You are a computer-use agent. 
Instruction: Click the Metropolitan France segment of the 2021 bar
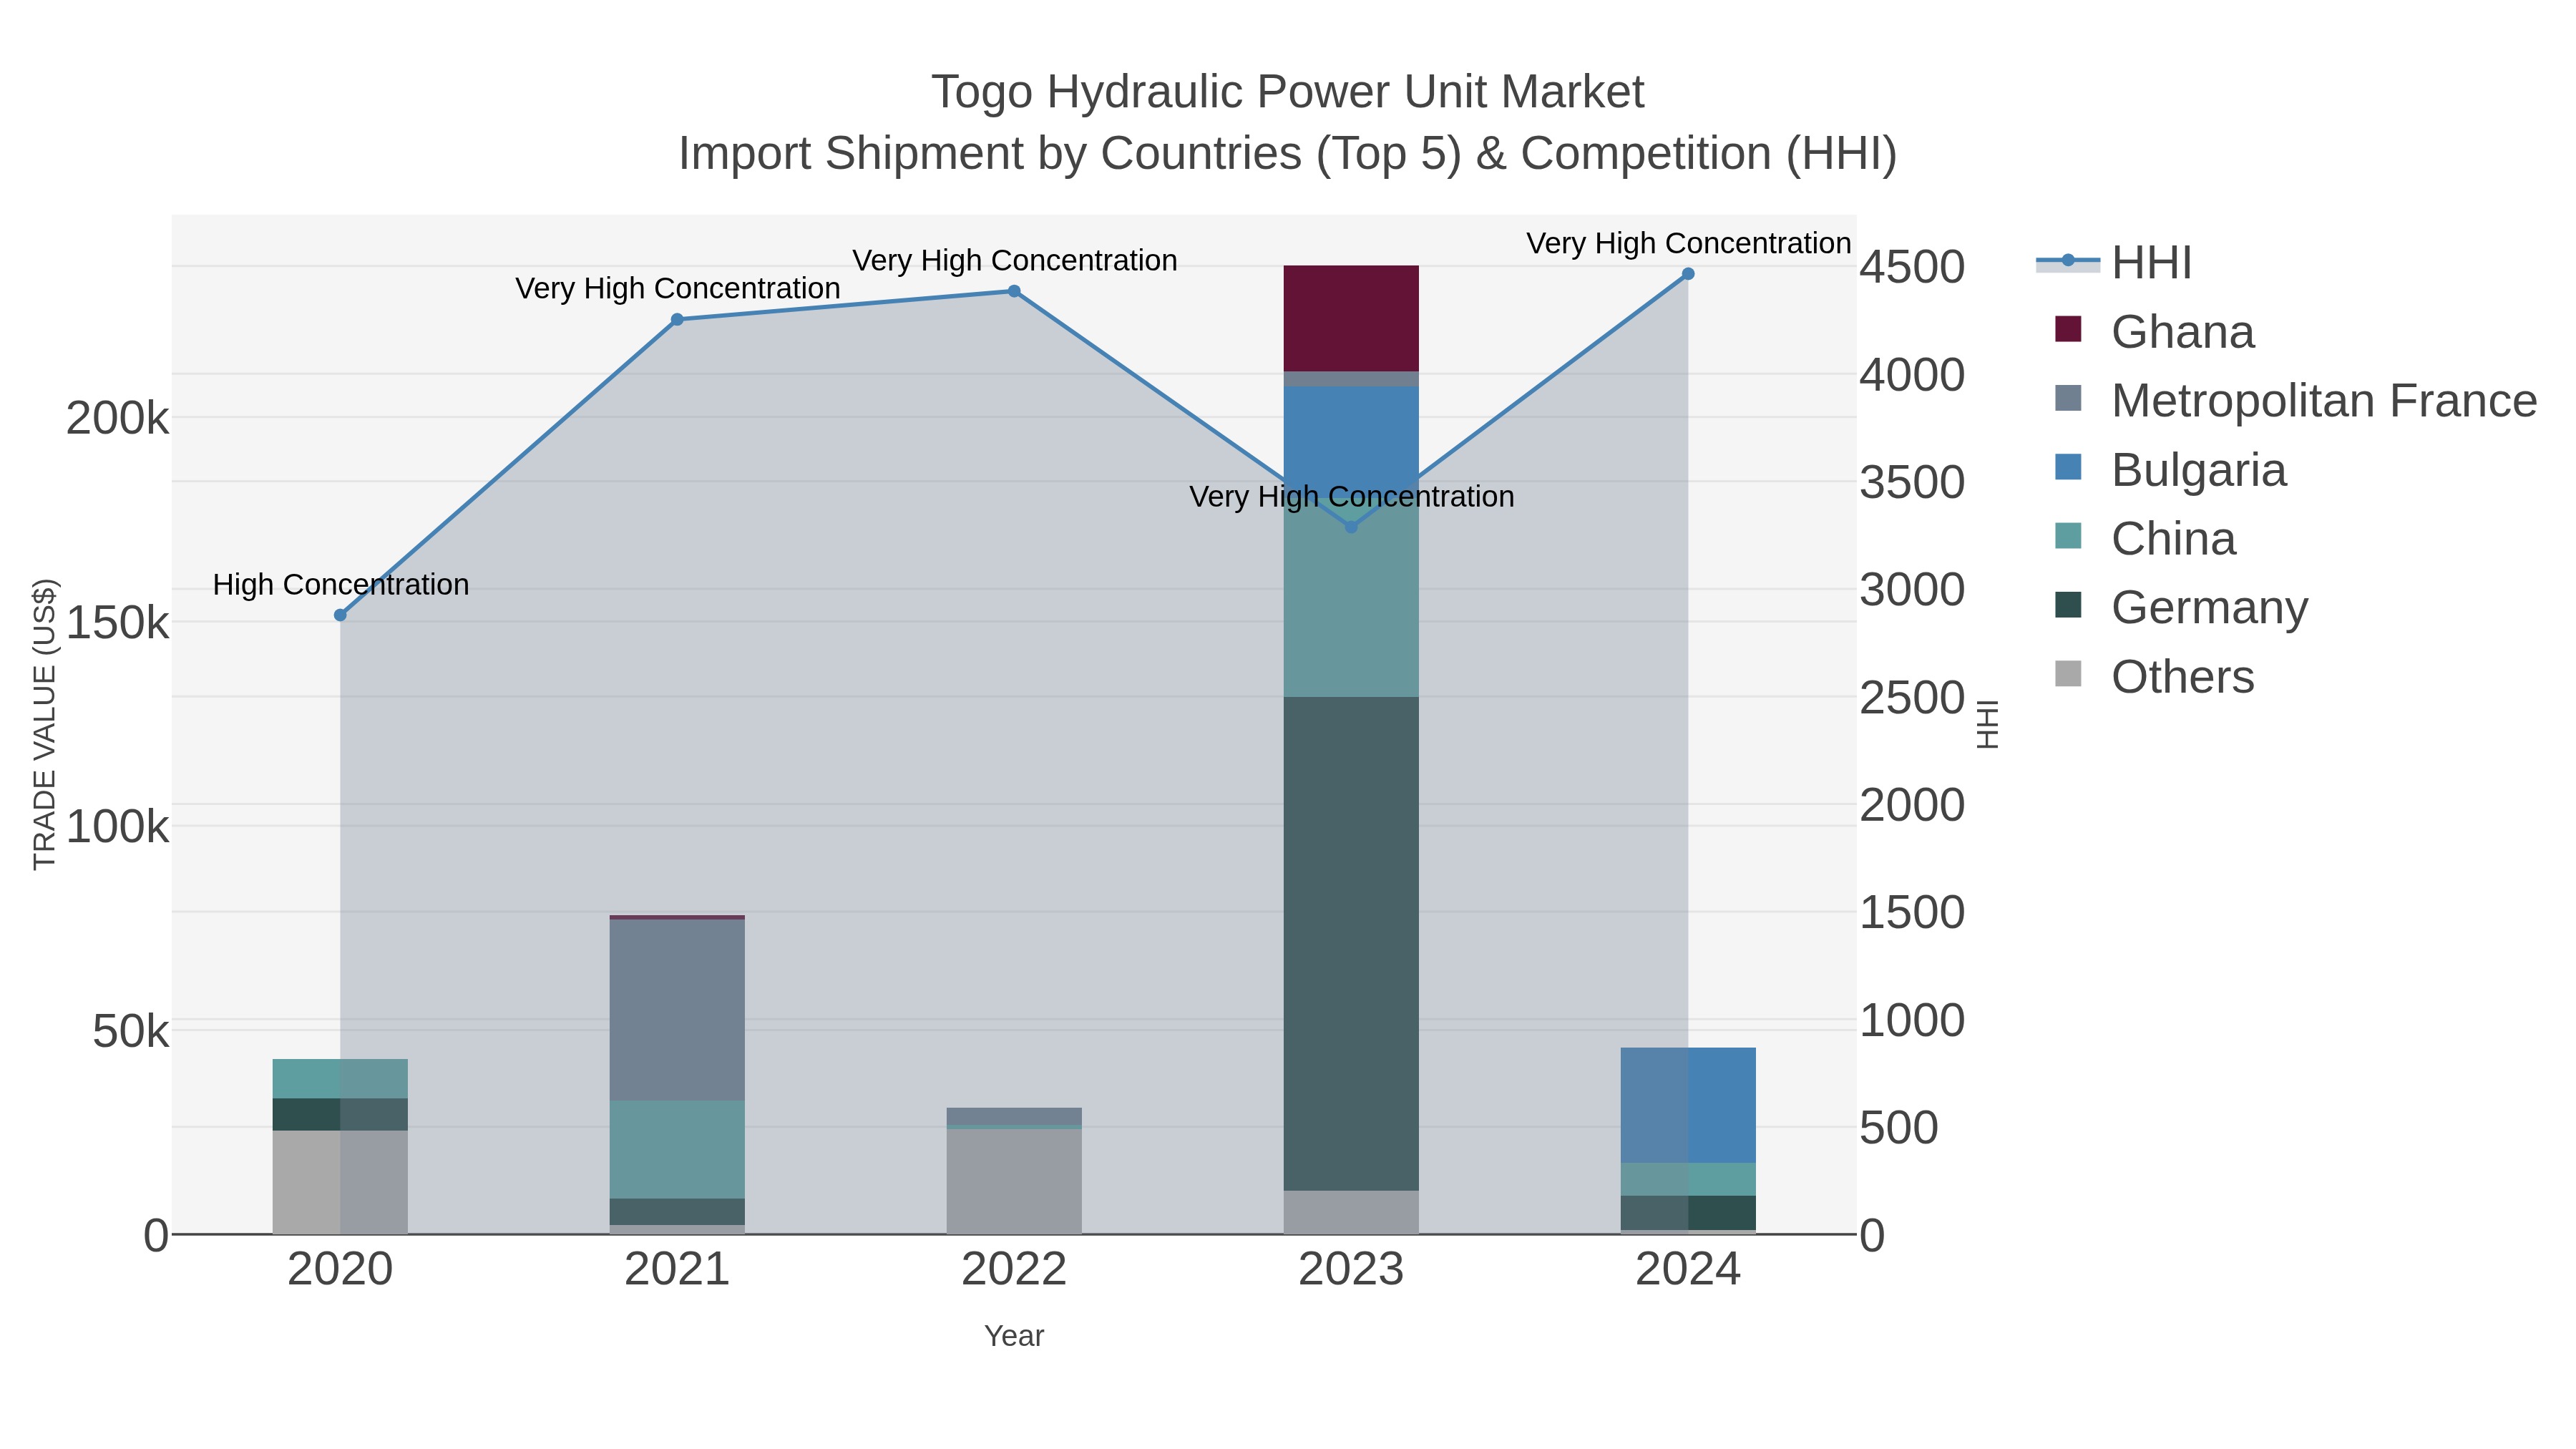pos(677,1010)
